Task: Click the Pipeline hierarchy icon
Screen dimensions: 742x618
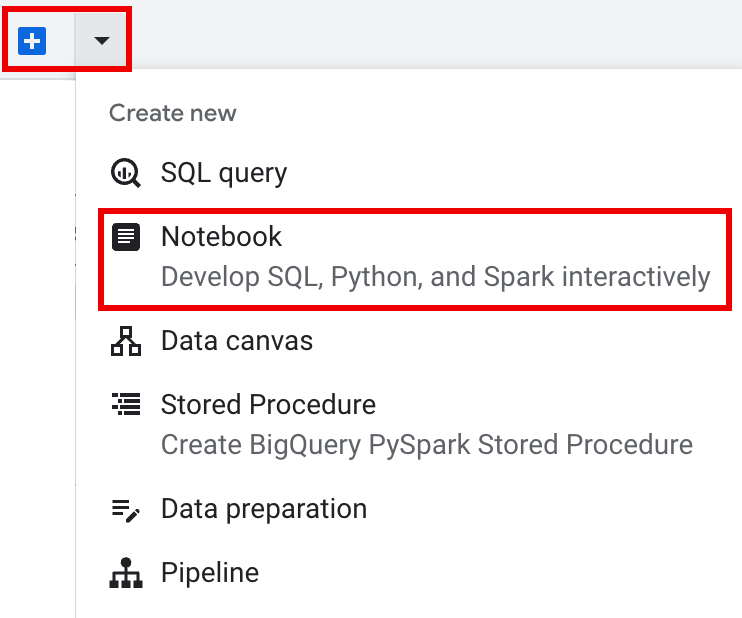Action: tap(126, 573)
